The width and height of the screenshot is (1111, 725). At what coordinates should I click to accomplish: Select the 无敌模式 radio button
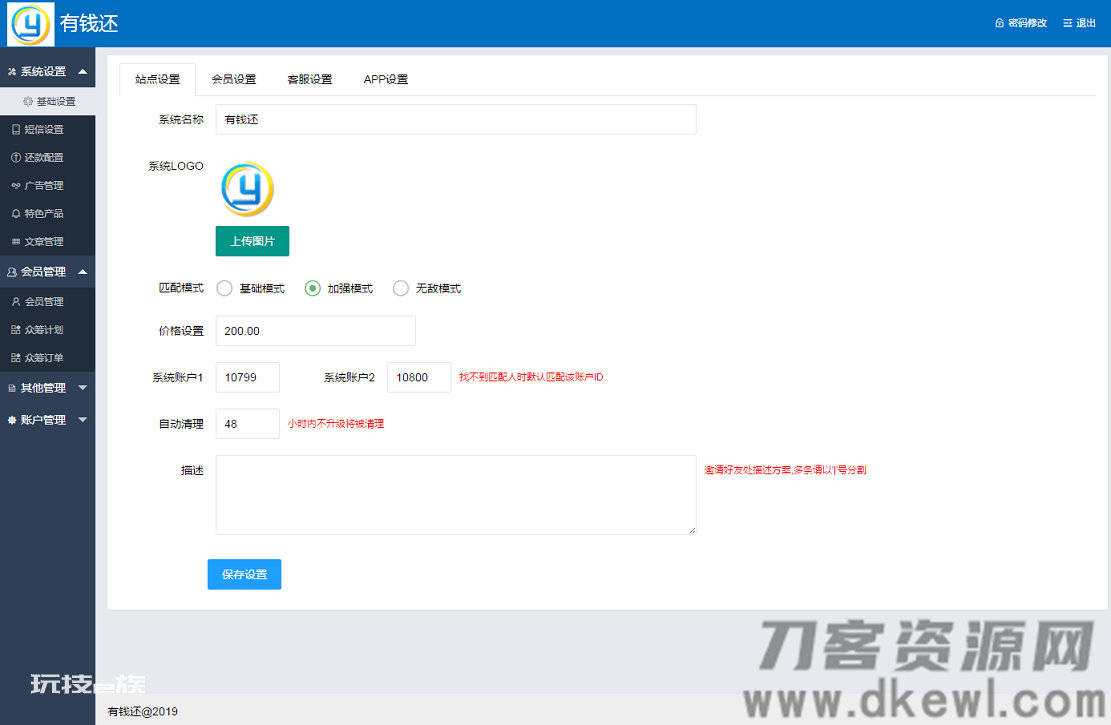click(x=400, y=288)
